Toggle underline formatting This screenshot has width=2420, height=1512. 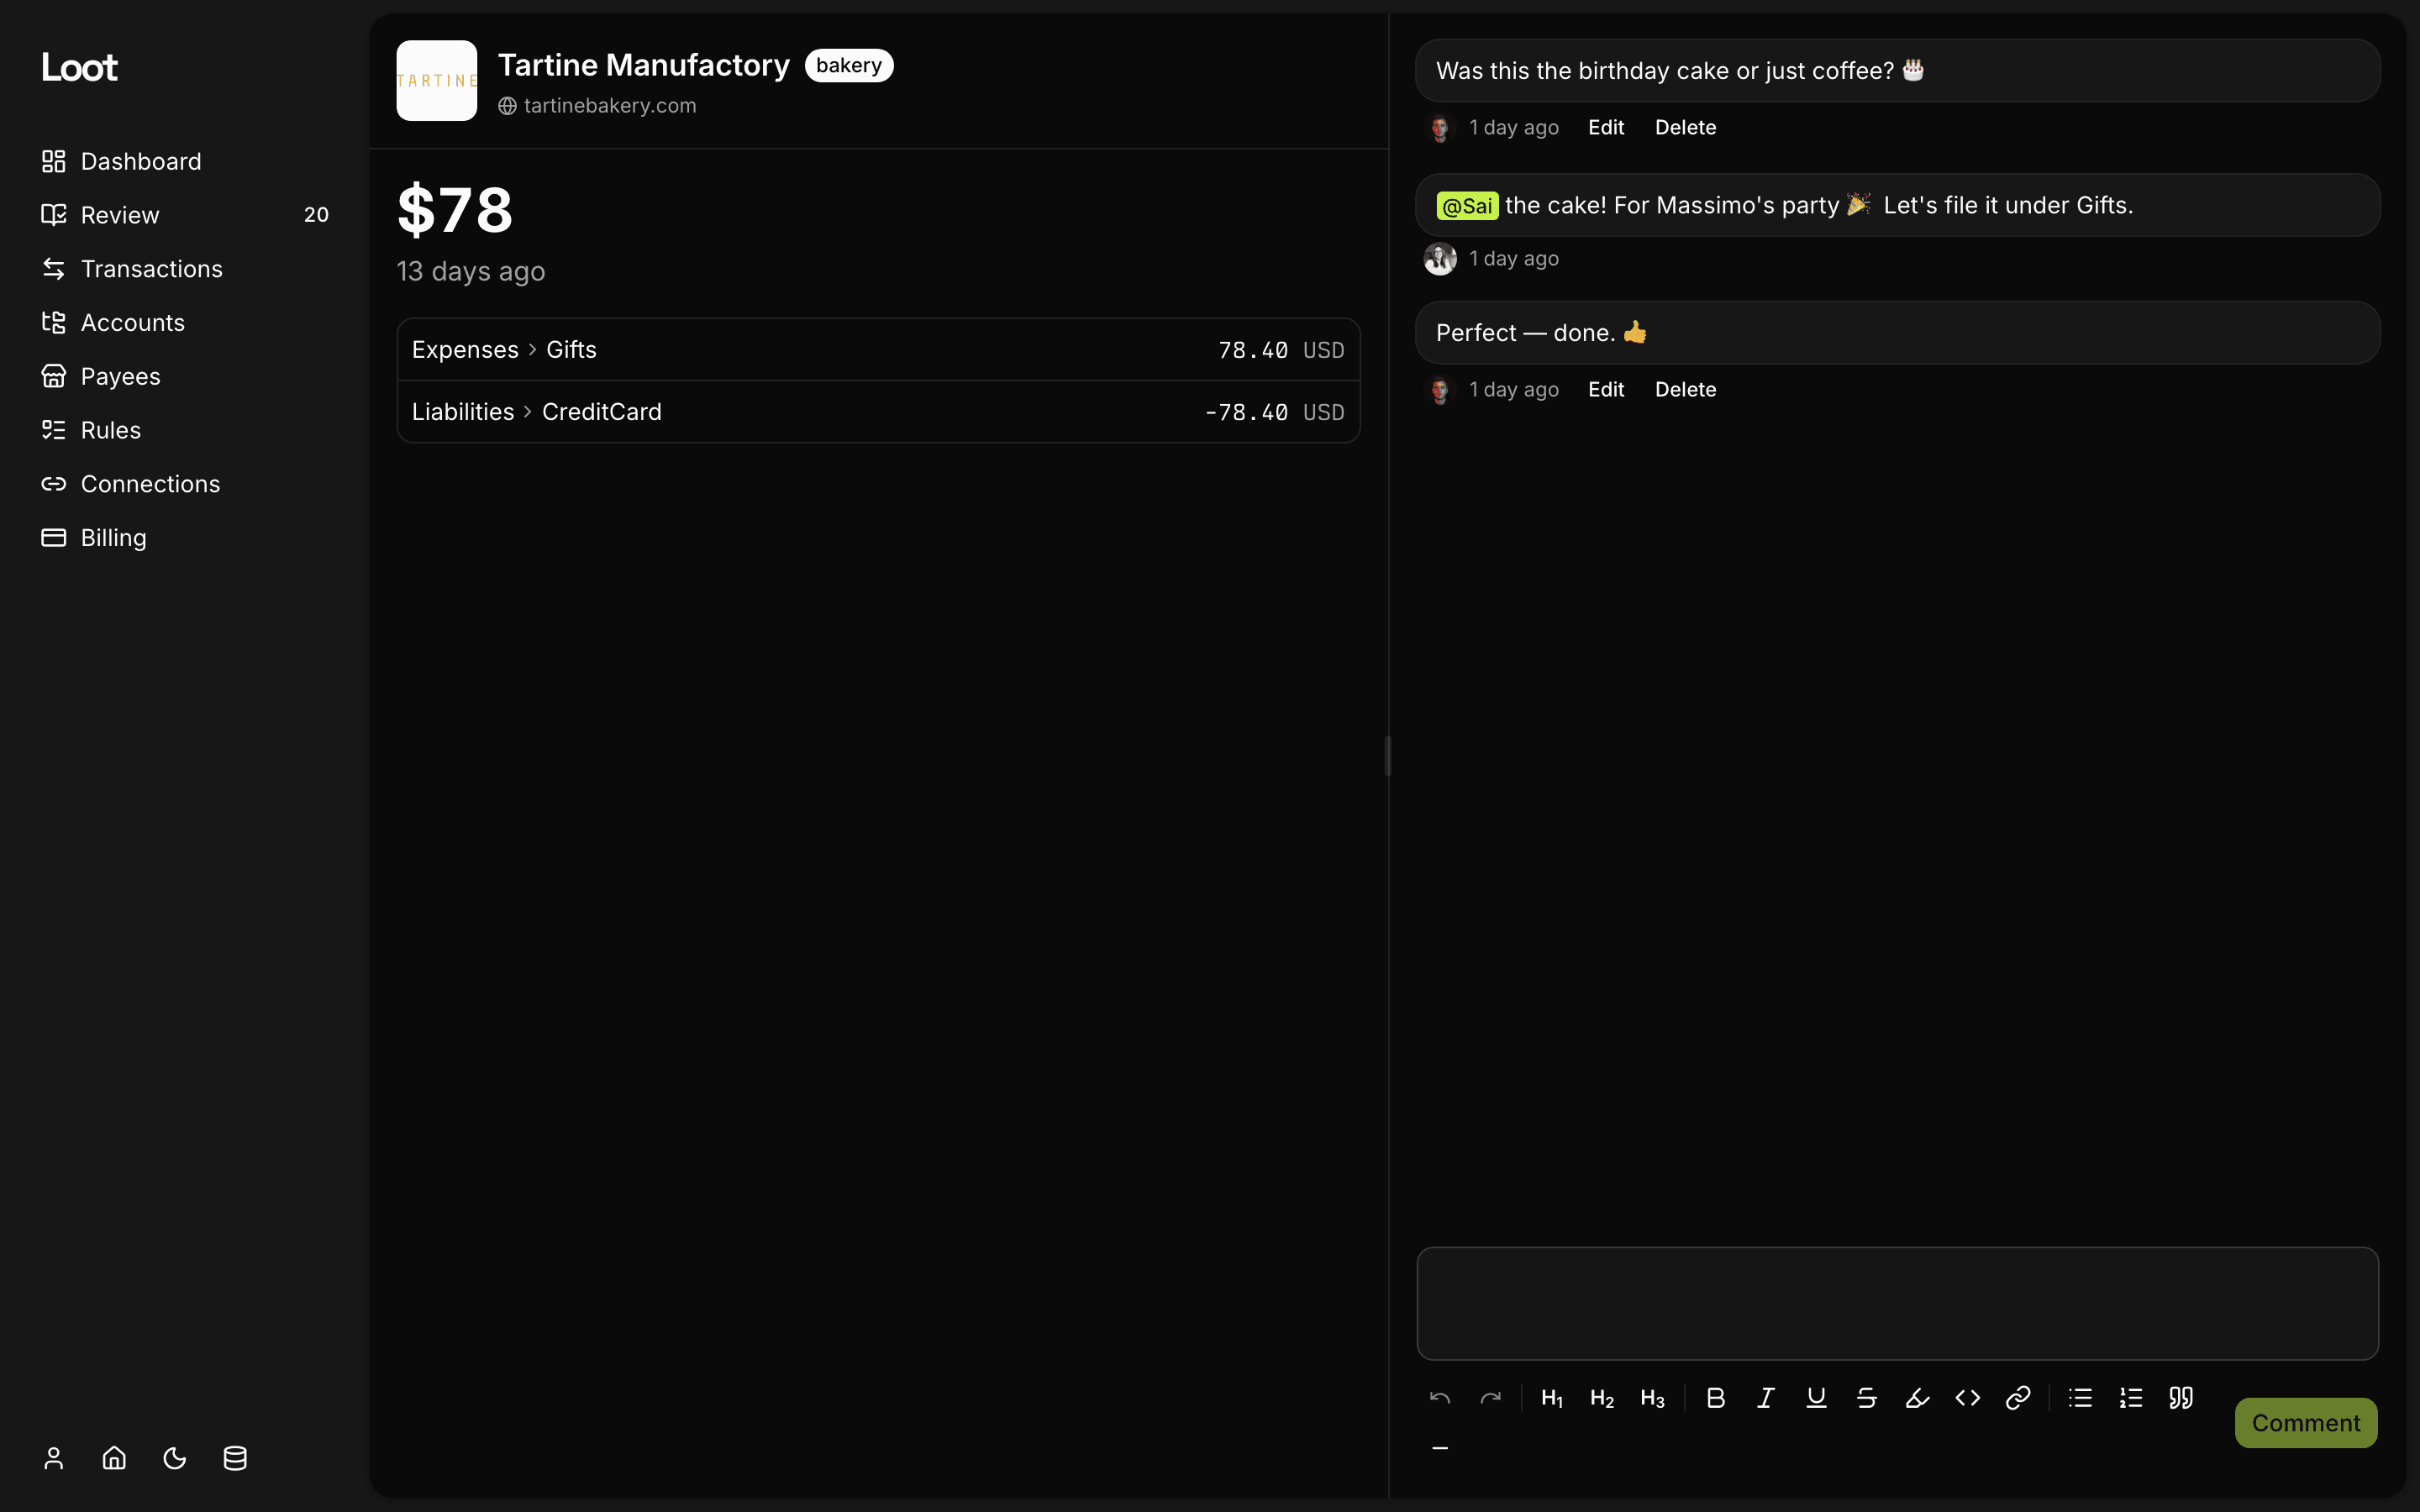coord(1816,1398)
